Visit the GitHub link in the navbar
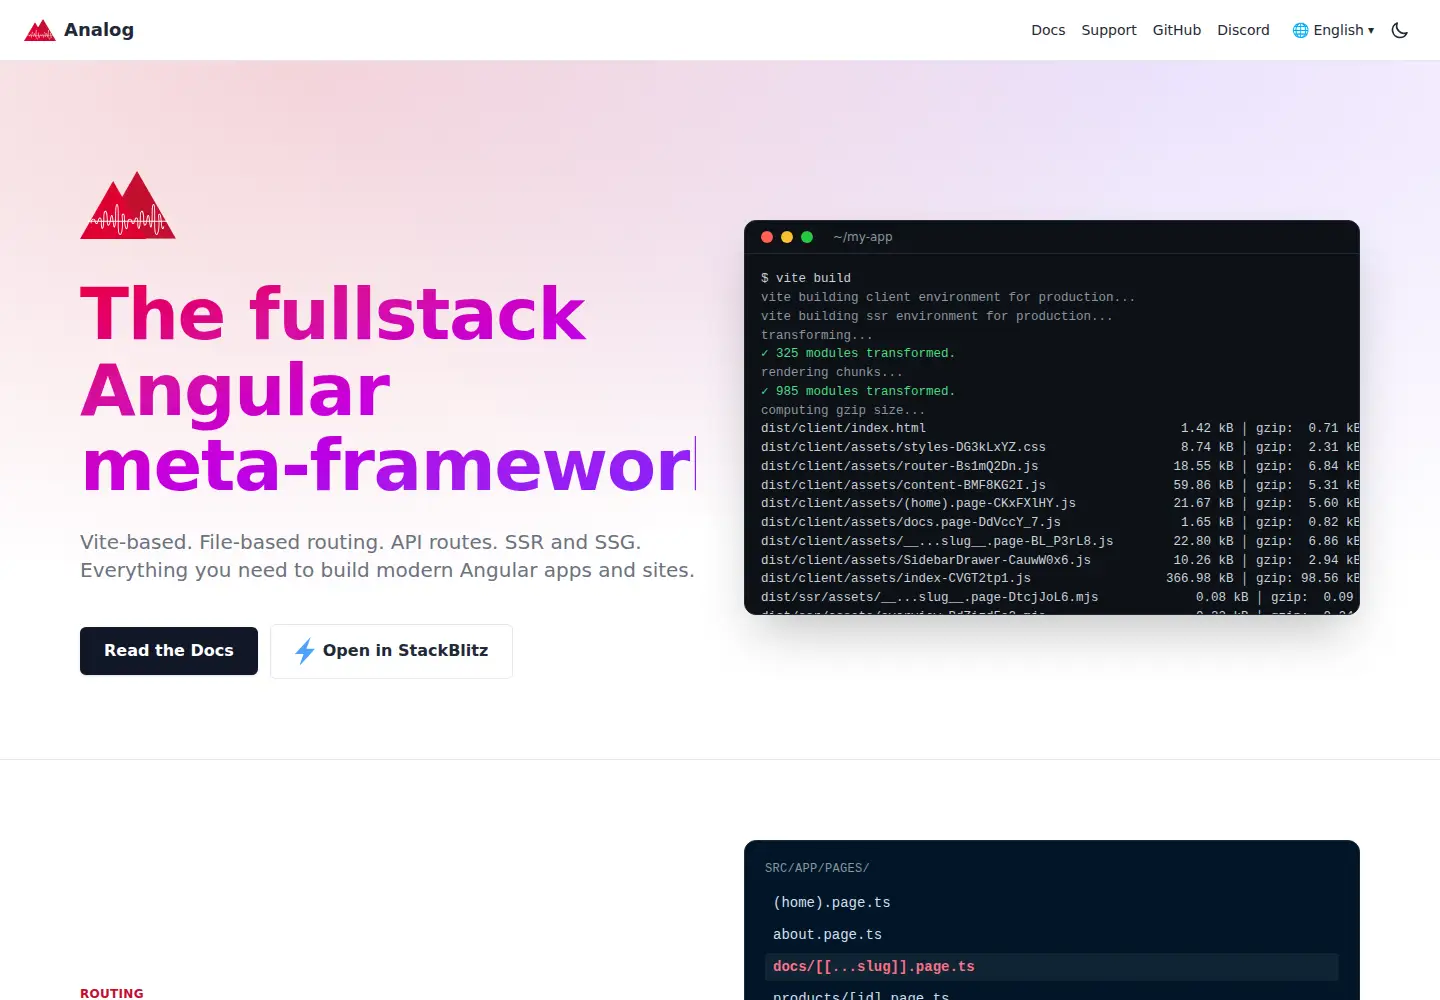This screenshot has height=1000, width=1440. (1177, 30)
